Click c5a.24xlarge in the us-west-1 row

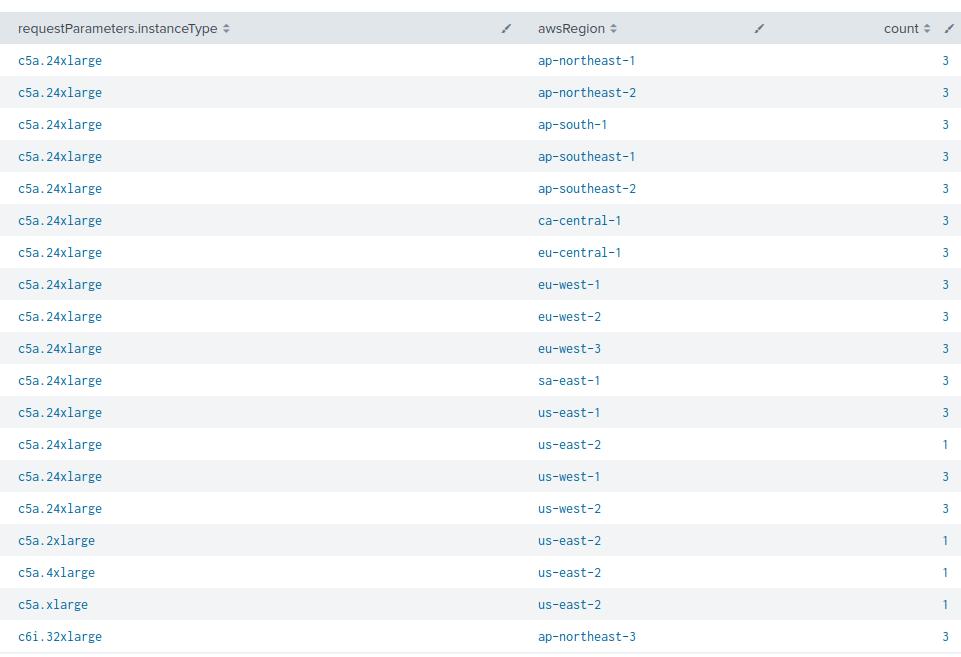point(60,477)
